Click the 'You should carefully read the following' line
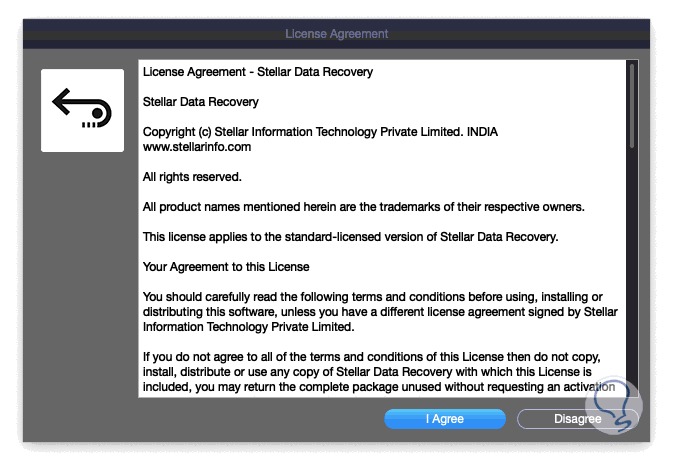673x469 pixels. (x=373, y=297)
